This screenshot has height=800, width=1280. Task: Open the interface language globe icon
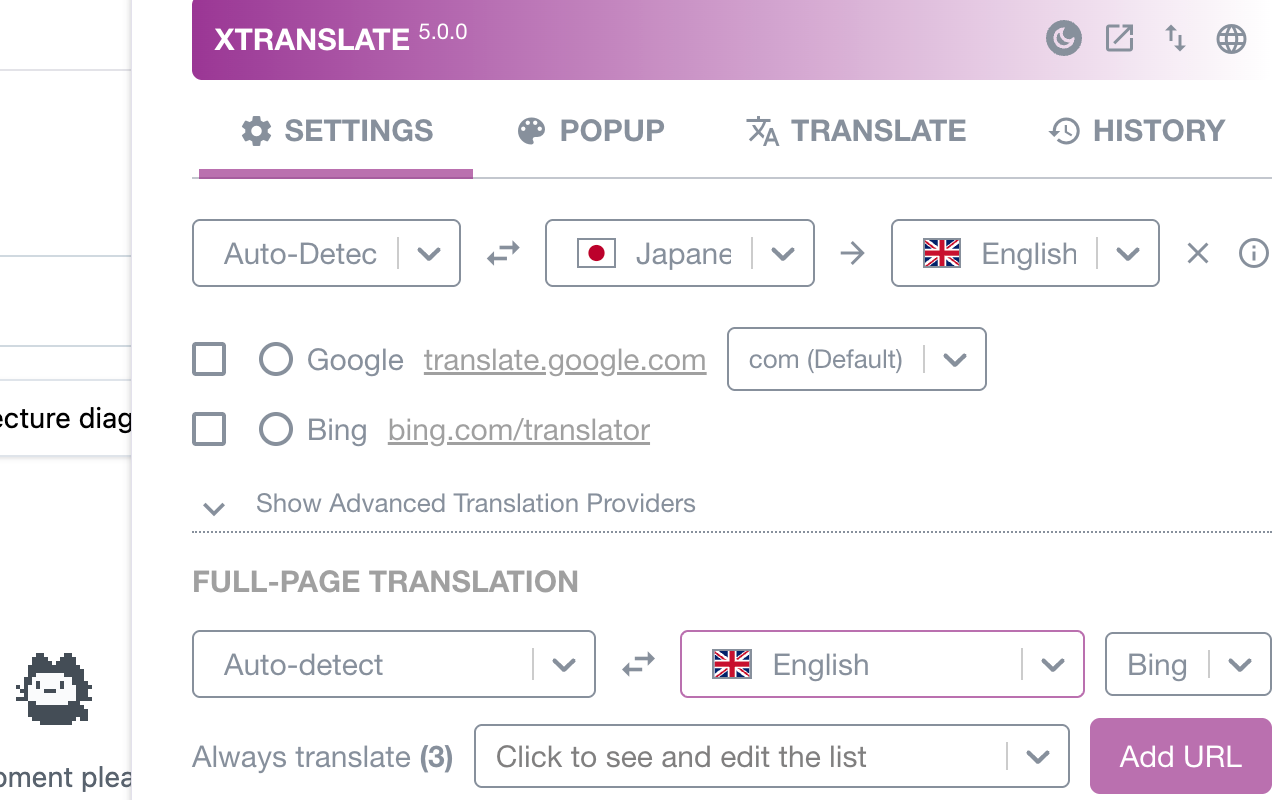1231,38
